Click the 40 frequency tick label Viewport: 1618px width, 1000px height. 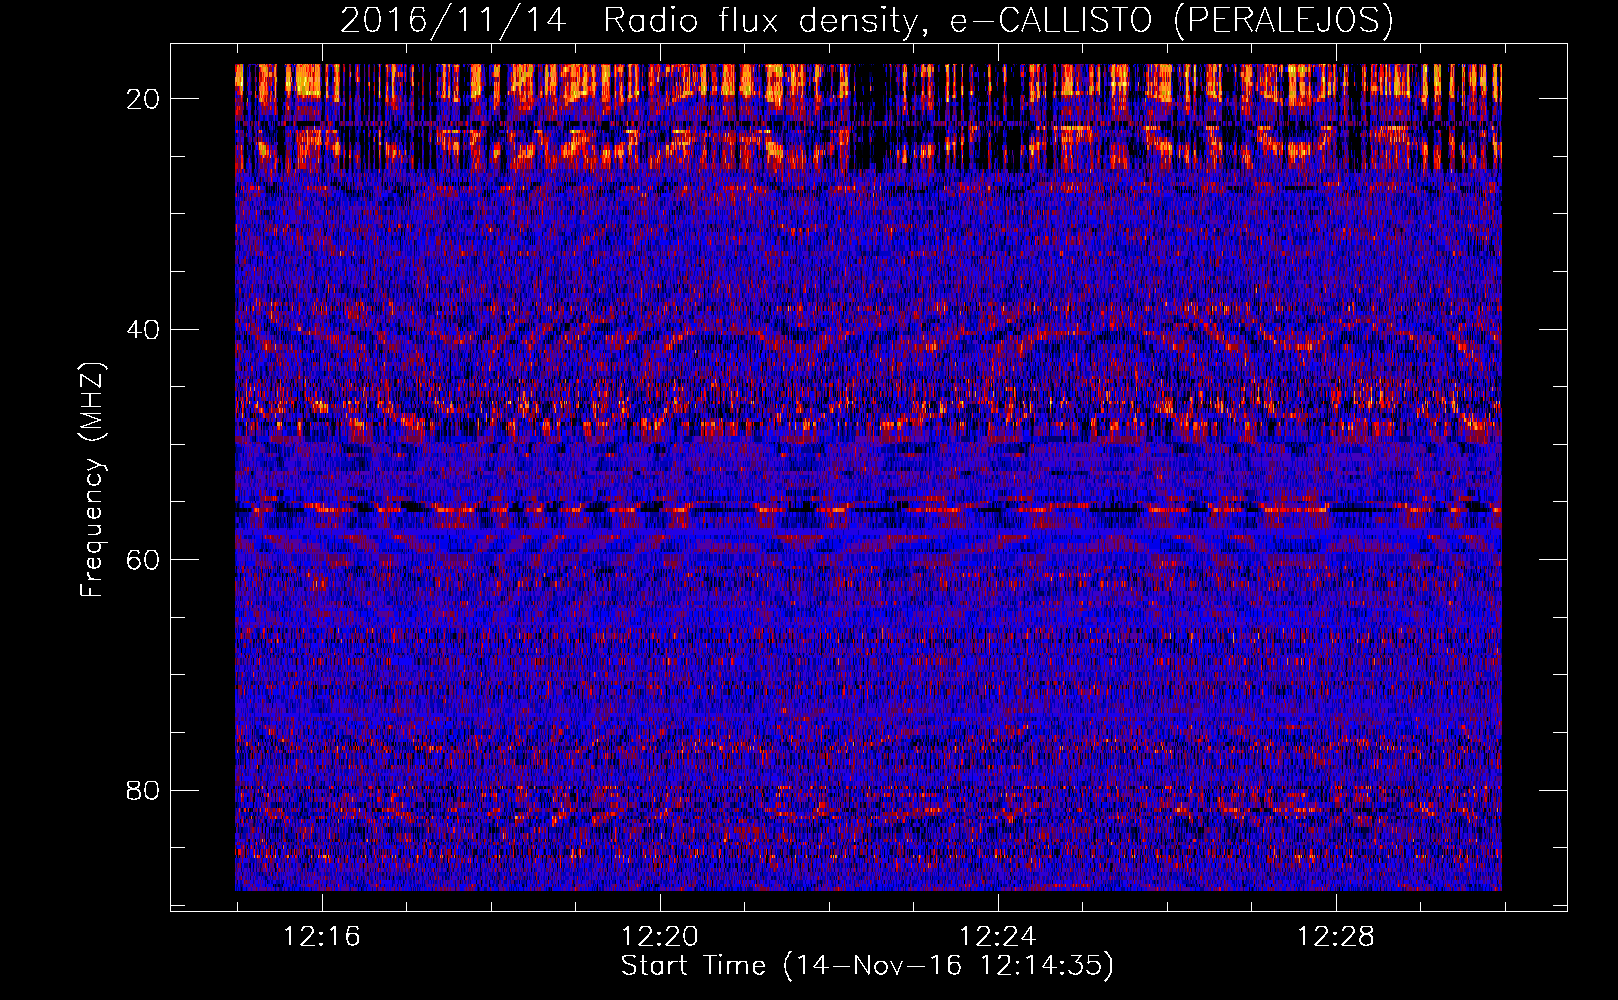[x=144, y=329]
